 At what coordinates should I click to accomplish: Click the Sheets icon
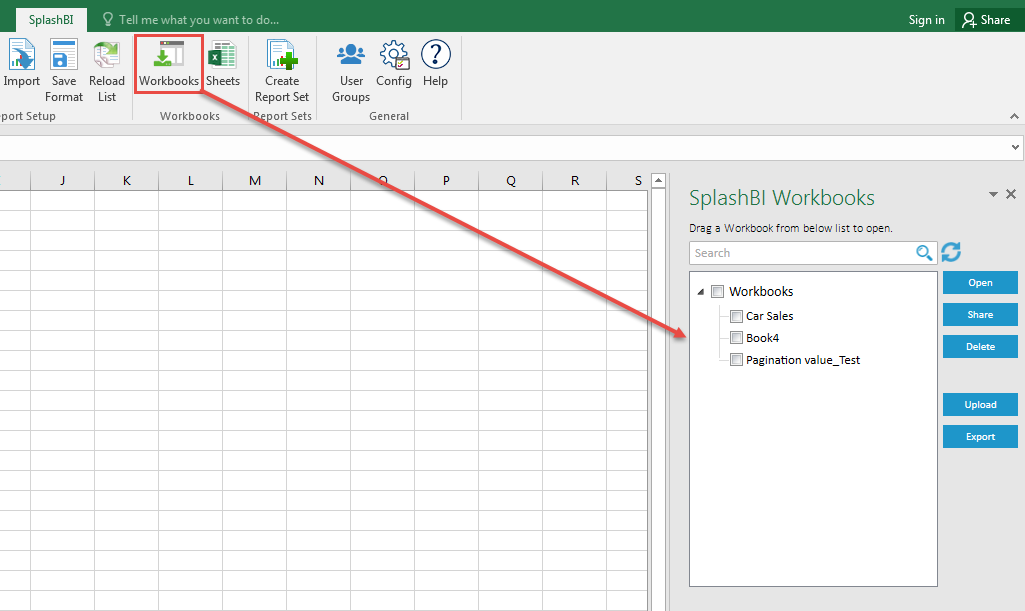(222, 56)
